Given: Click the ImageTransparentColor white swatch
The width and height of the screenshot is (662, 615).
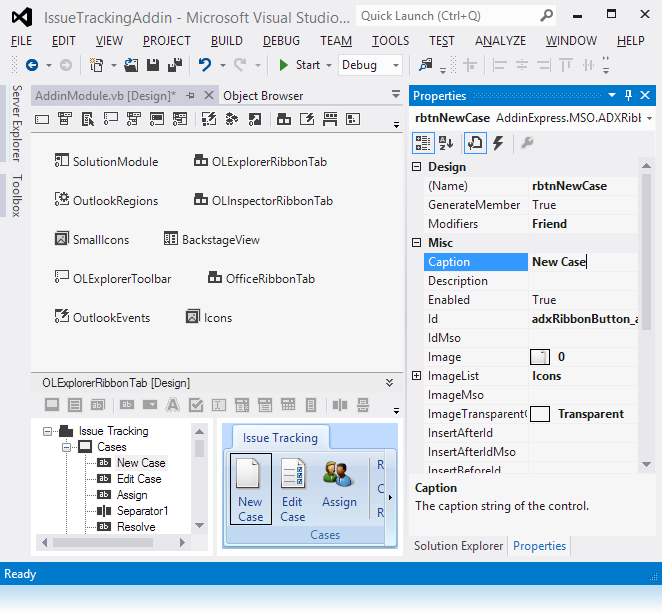Looking at the screenshot, I should [540, 414].
